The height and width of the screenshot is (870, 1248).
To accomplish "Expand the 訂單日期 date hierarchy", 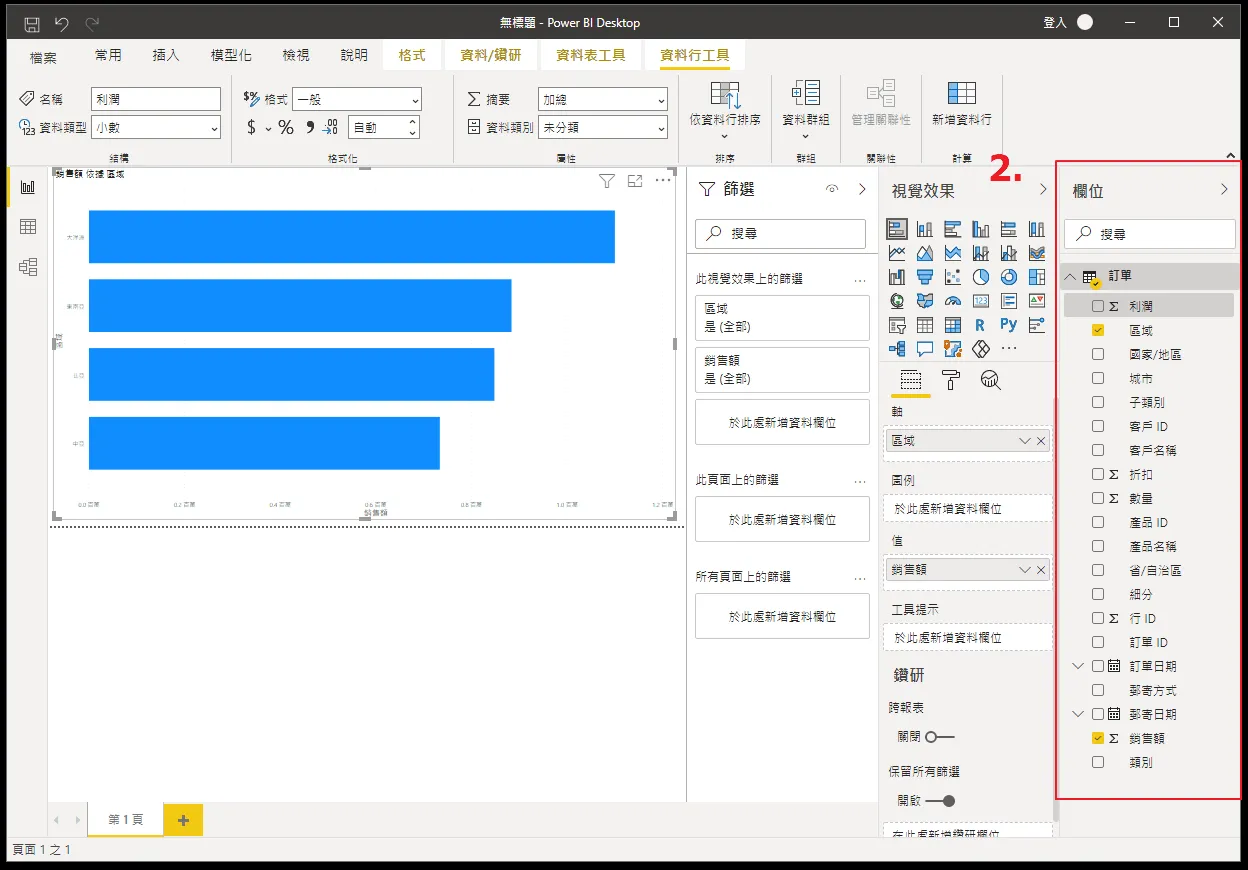I will pos(1078,666).
